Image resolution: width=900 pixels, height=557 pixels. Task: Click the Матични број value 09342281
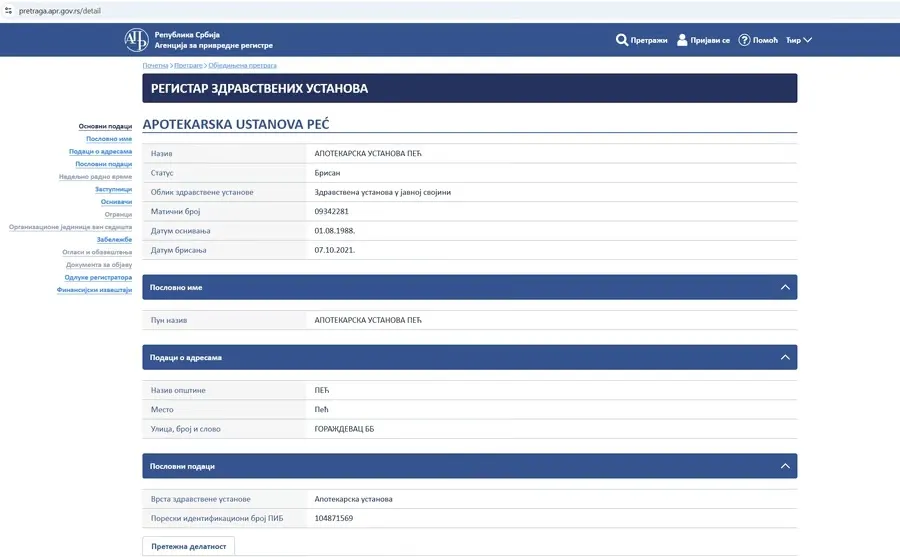pos(331,211)
